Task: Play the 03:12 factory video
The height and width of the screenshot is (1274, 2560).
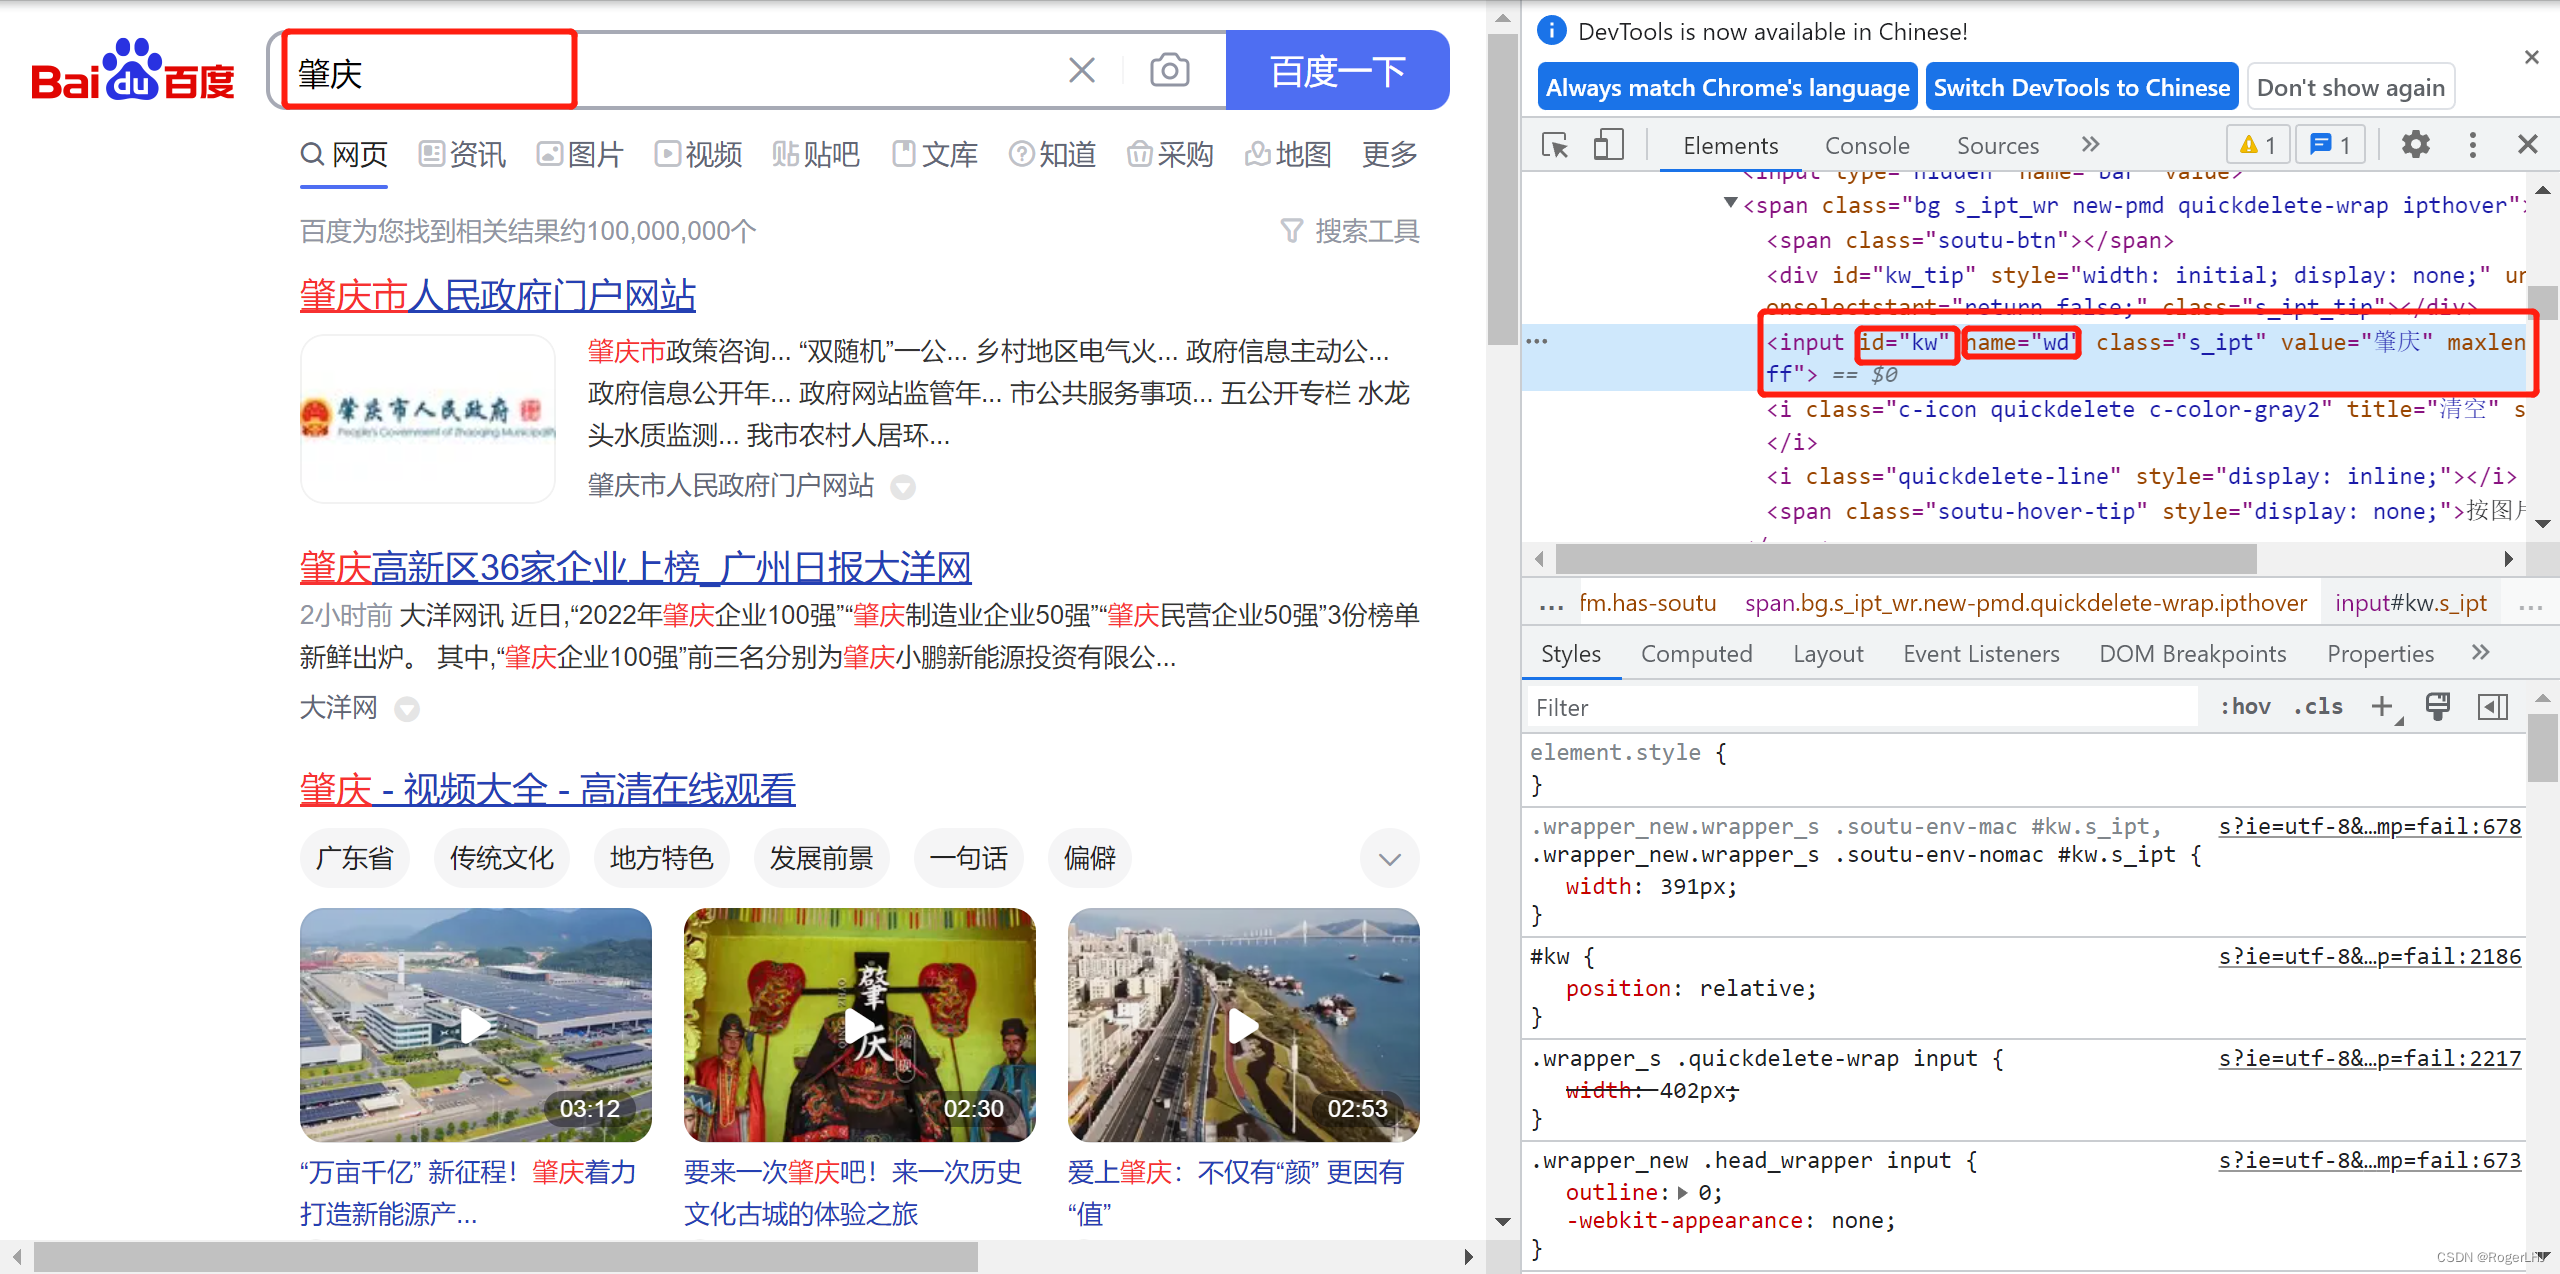Action: 476,1025
